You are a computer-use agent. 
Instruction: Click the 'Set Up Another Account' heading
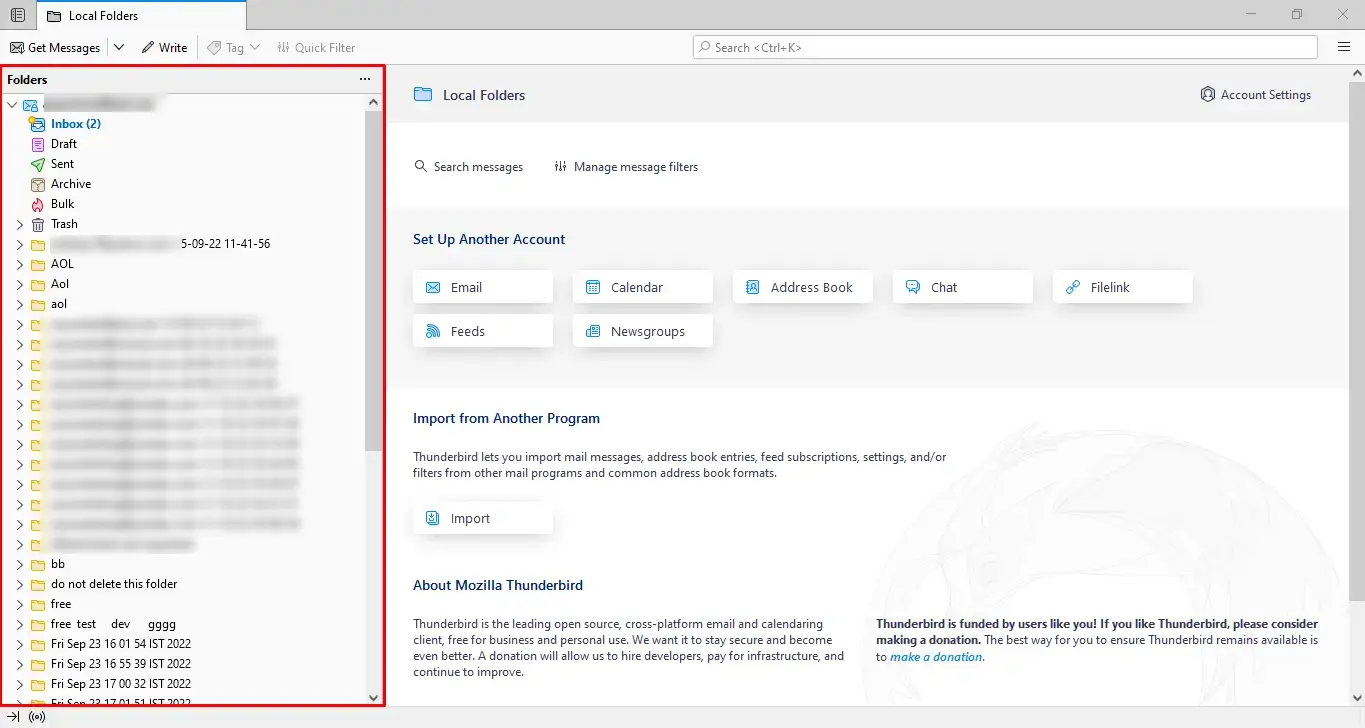489,239
